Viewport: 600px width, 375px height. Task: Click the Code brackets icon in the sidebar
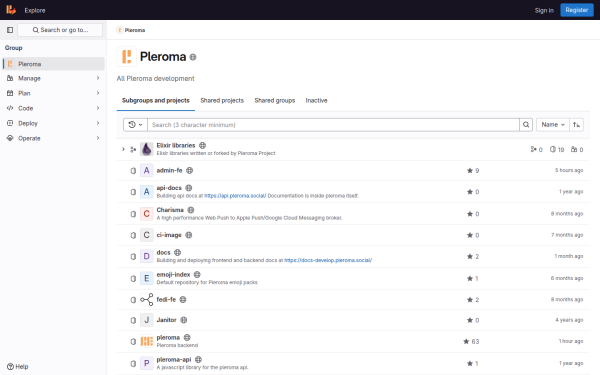10,108
